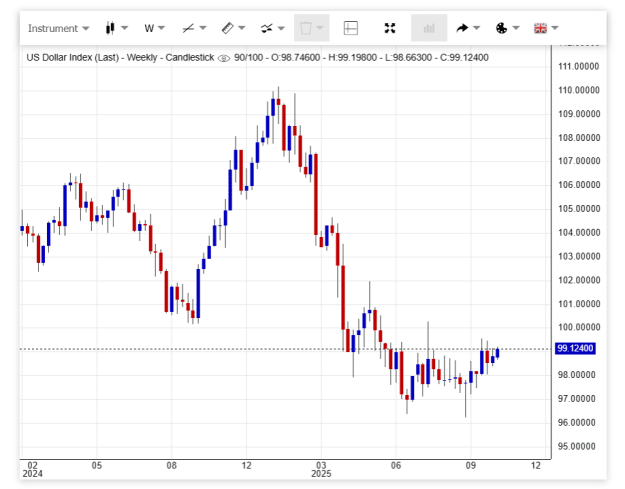Viewport: 625px width, 489px height.
Task: Open the UK flag language dropdown
Action: pos(546,28)
